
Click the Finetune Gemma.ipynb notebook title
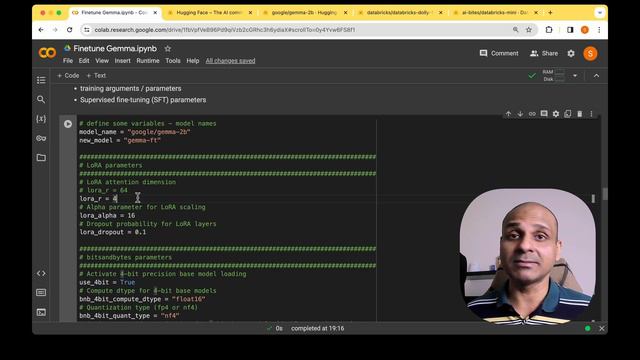click(x=115, y=49)
